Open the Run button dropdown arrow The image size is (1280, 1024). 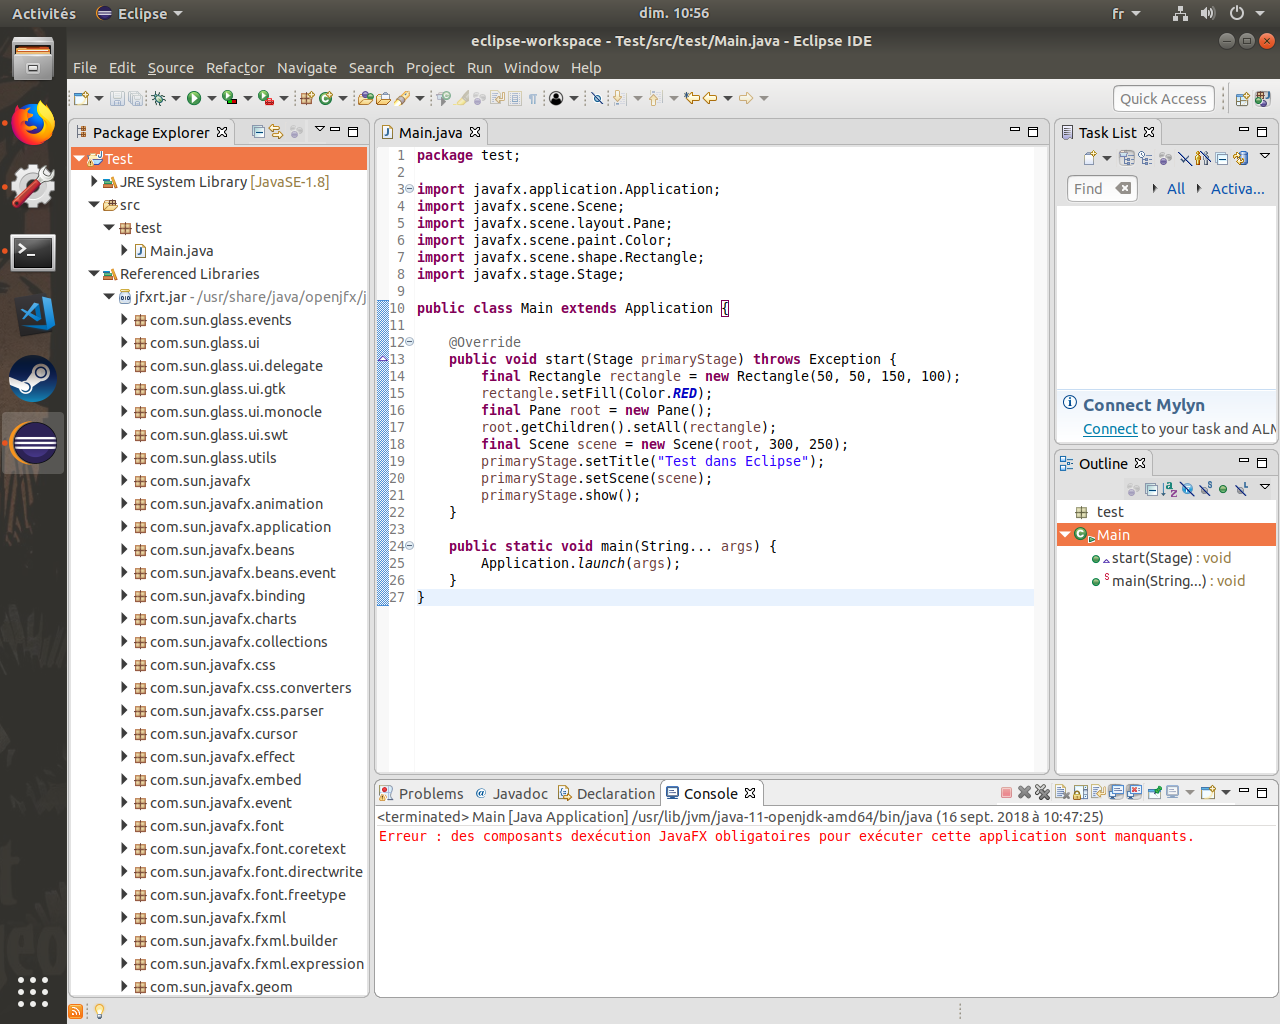click(211, 97)
